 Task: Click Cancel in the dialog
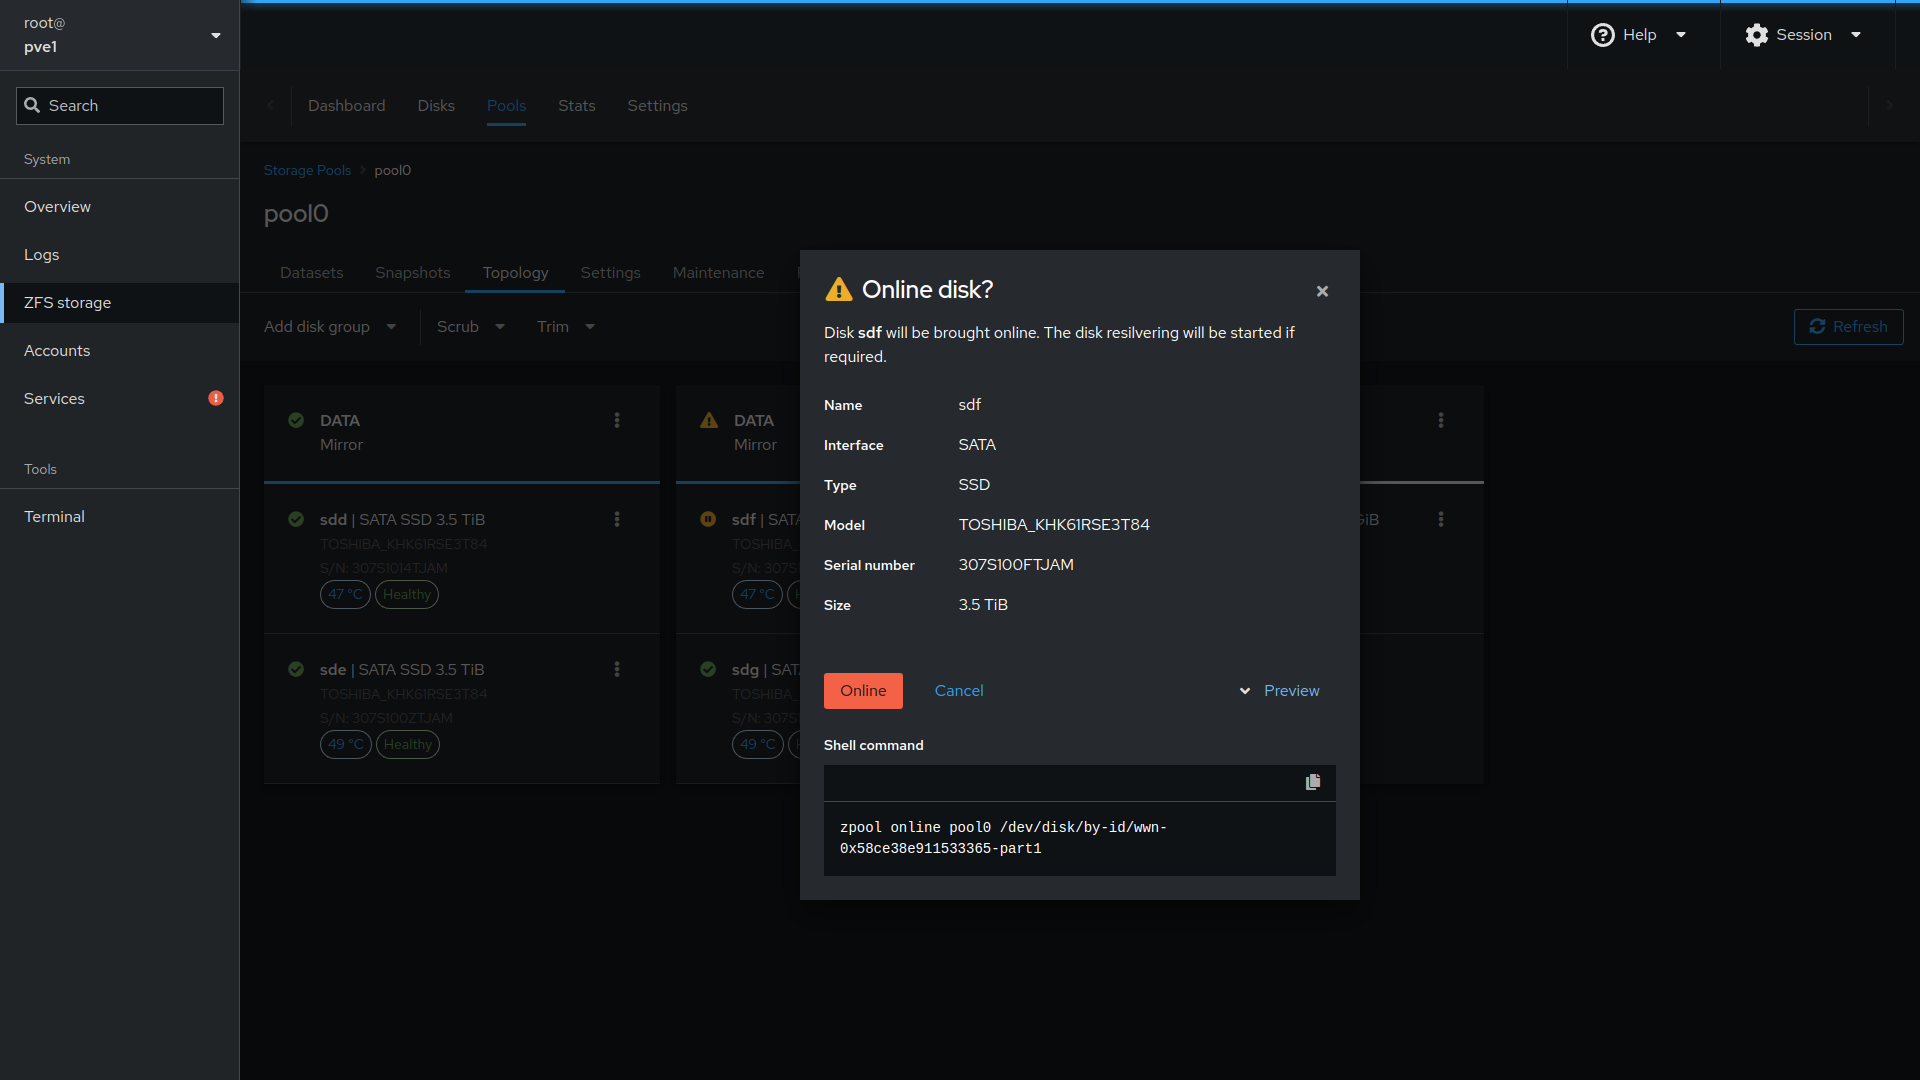[958, 691]
